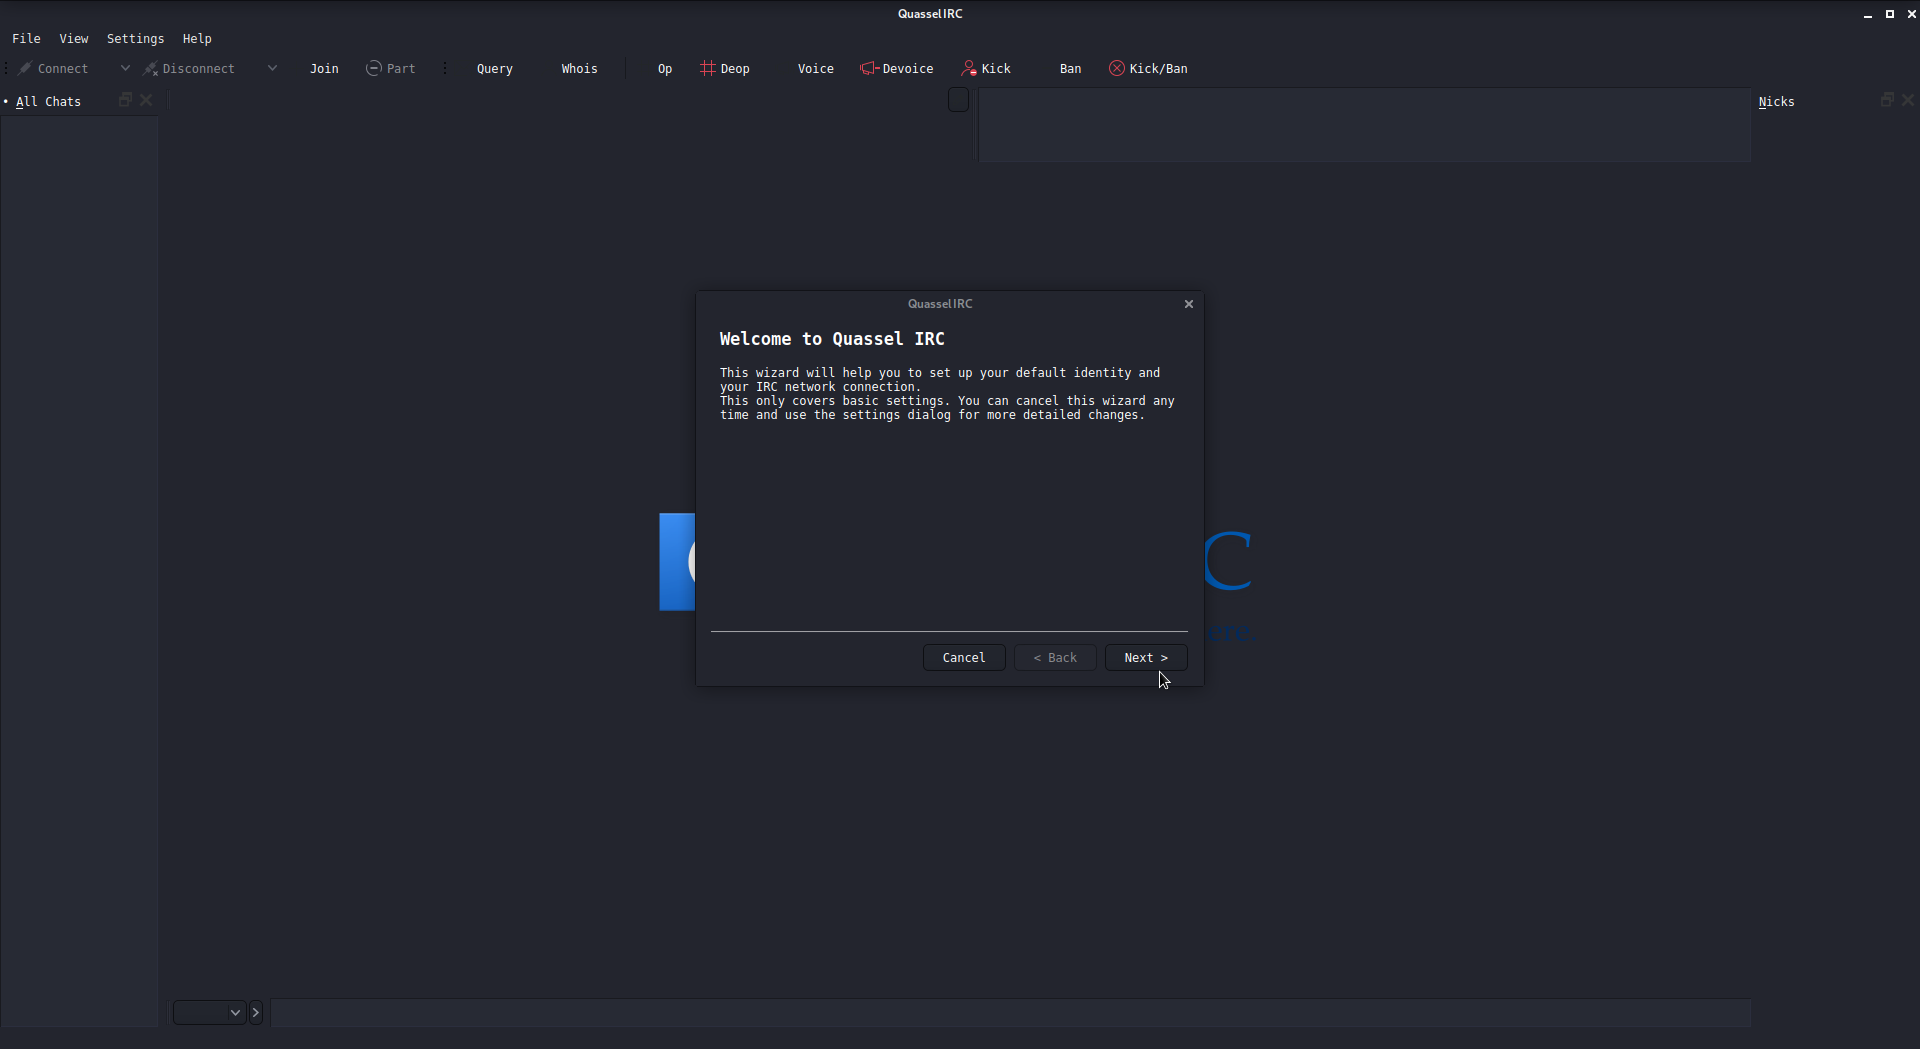
Task: Click the Ban toolbar button
Action: [x=1070, y=69]
